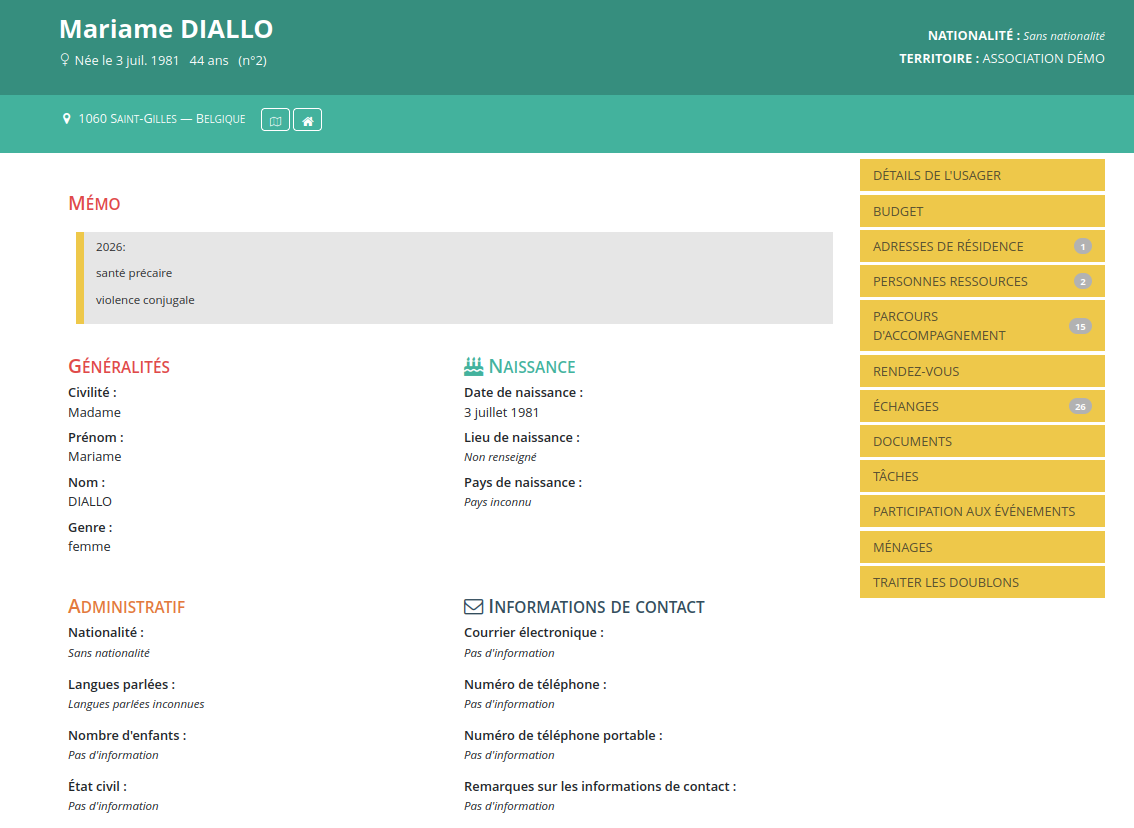This screenshot has height=828, width=1134.
Task: Click the envelope icon next to Informations de contact
Action: coord(474,607)
